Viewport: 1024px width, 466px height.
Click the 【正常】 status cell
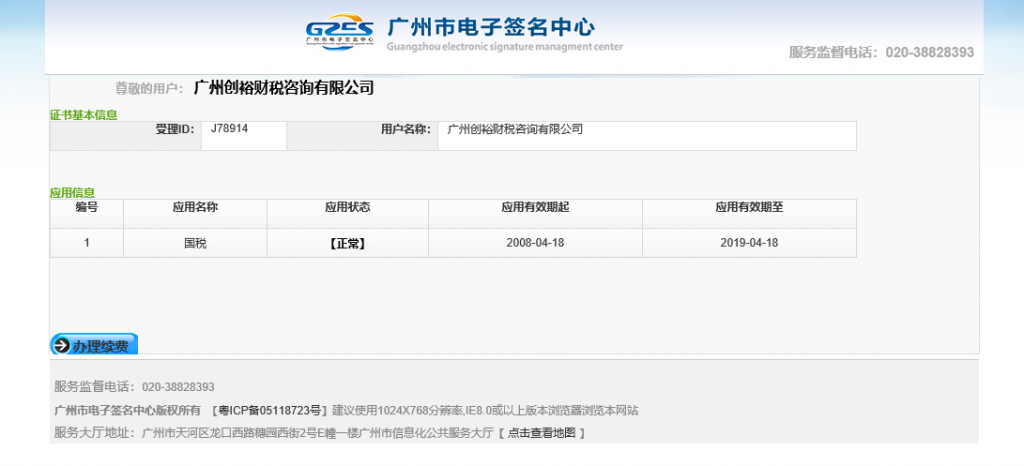coord(347,243)
